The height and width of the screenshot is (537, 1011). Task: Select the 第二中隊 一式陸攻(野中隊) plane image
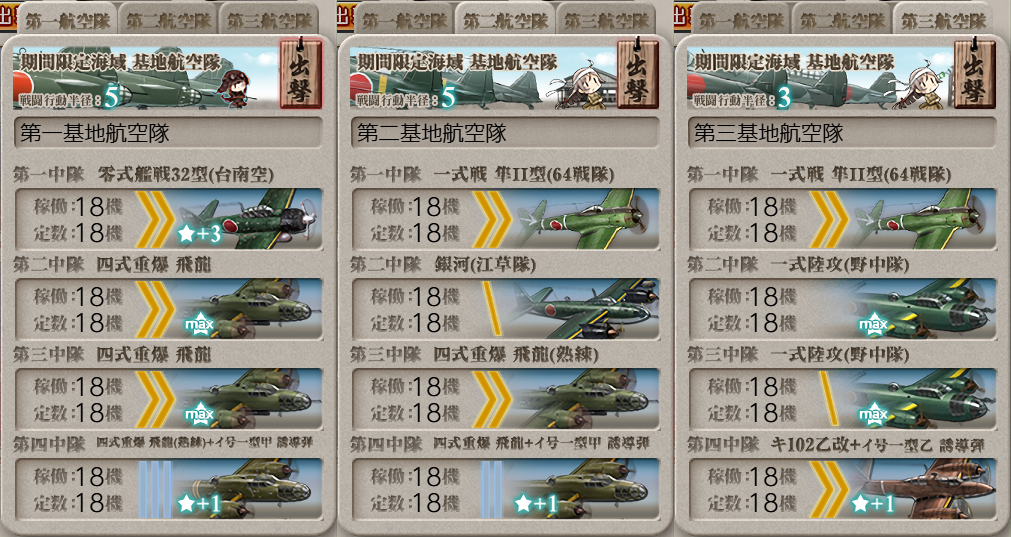[x=923, y=309]
